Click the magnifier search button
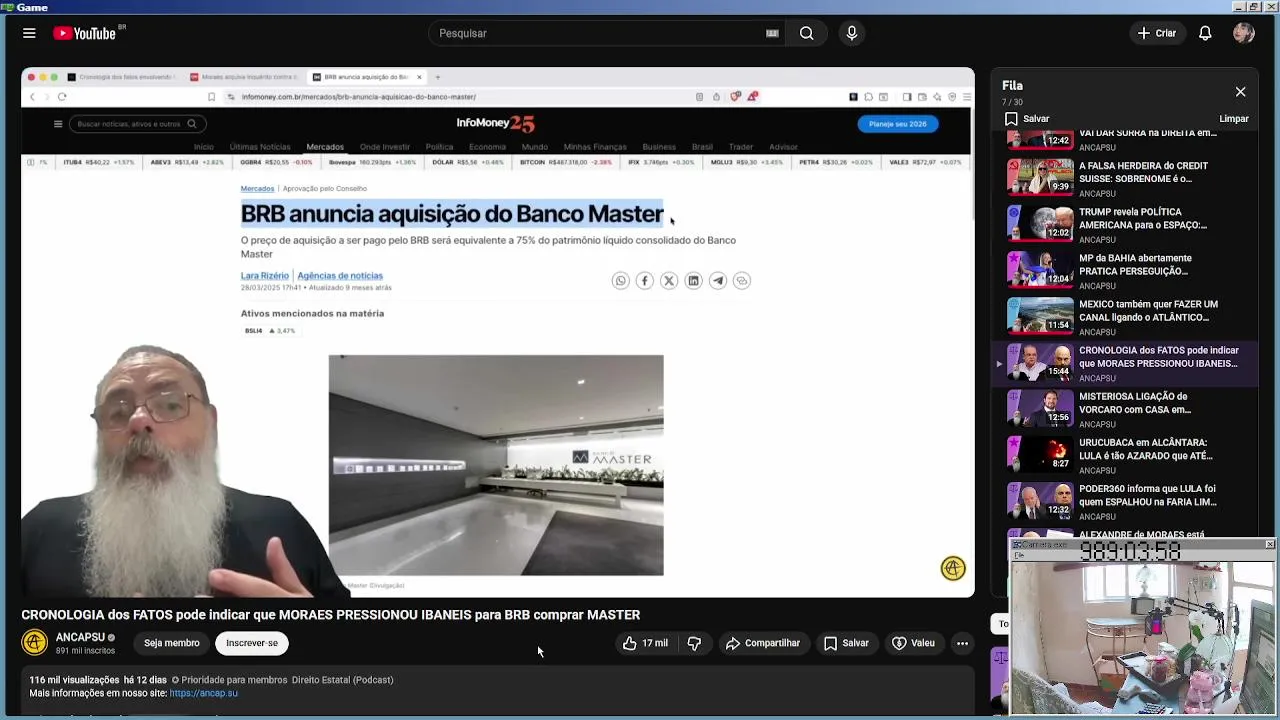The image size is (1280, 720). coord(806,33)
